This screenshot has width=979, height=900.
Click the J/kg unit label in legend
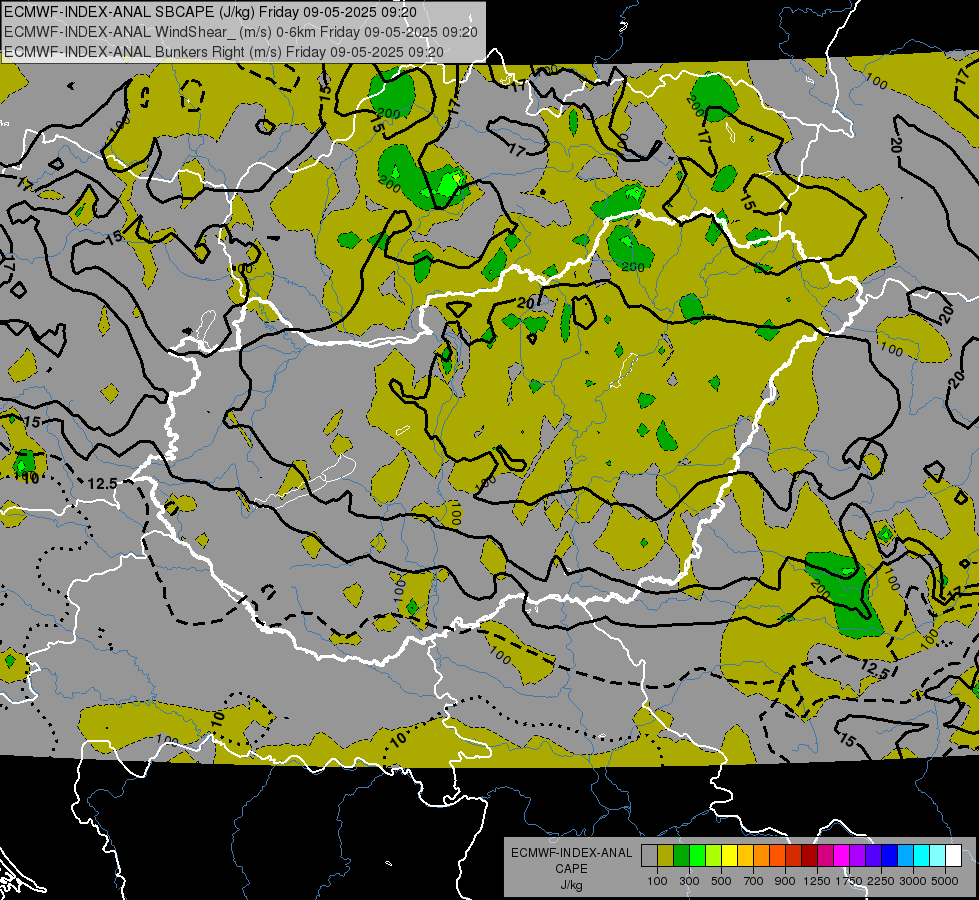click(572, 885)
